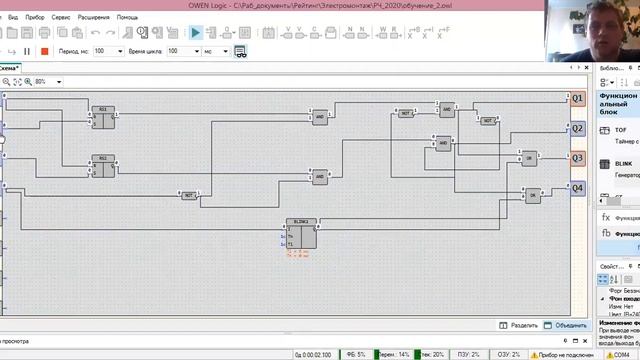640x360 pixels.
Task: Select the BLINK1 block on the canvas
Action: 301,233
